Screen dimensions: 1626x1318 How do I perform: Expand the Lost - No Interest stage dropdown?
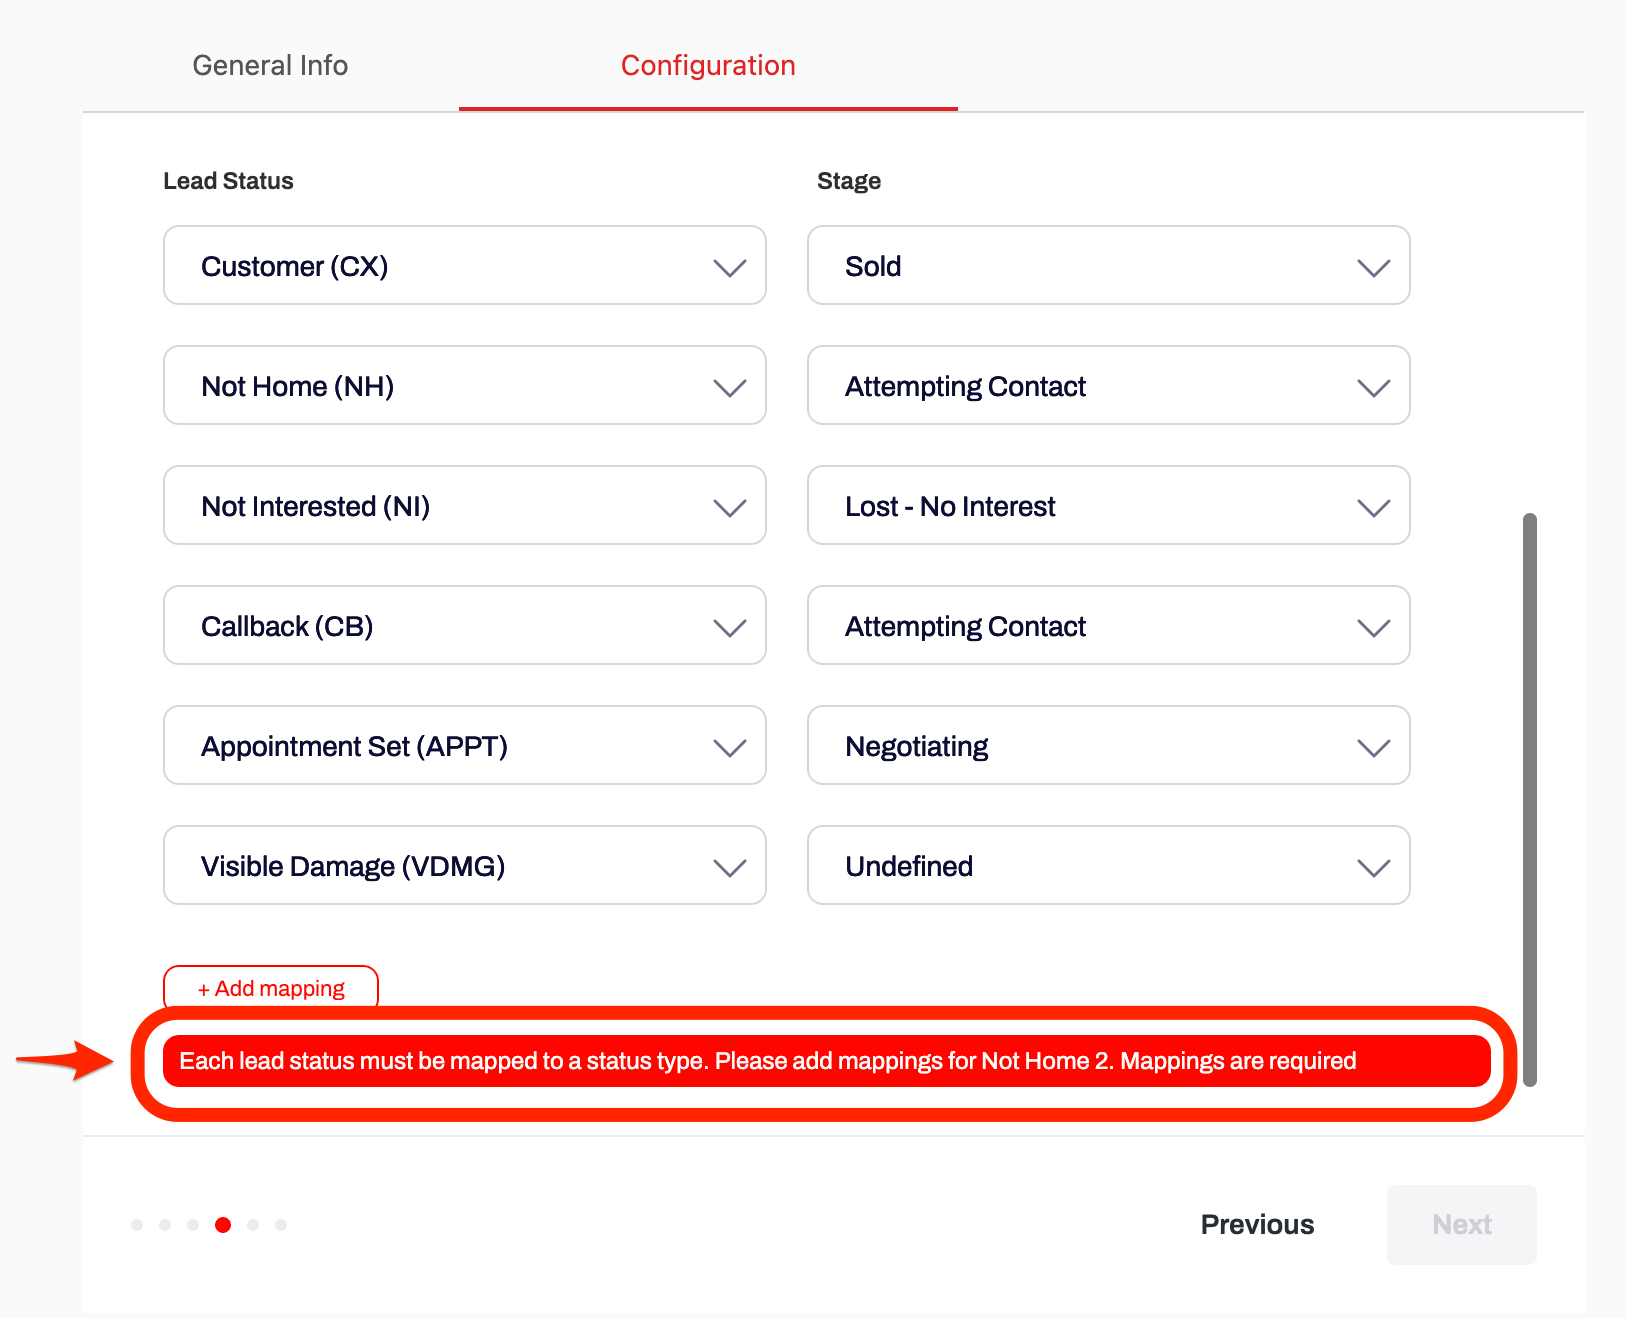coord(1109,505)
